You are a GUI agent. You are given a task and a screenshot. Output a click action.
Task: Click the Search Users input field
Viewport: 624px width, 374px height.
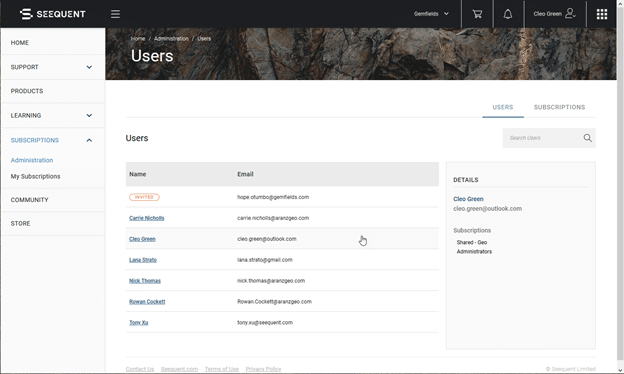coord(542,138)
